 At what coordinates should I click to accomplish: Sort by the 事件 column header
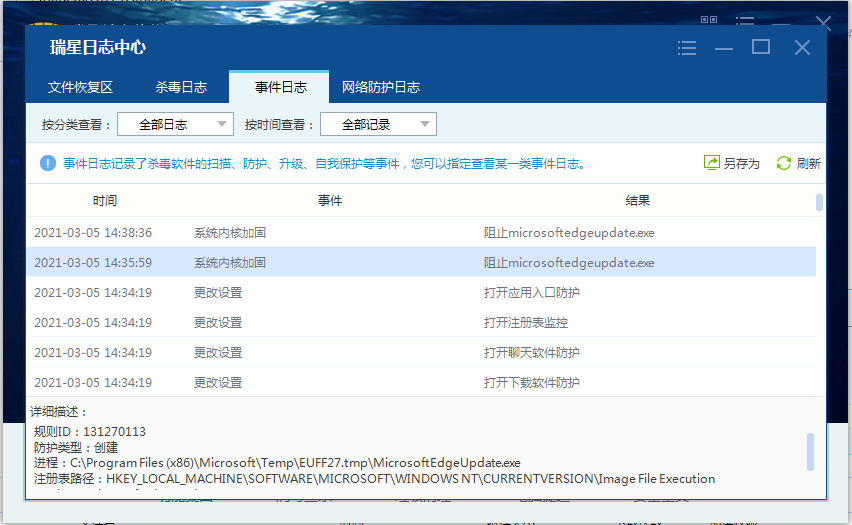[330, 201]
